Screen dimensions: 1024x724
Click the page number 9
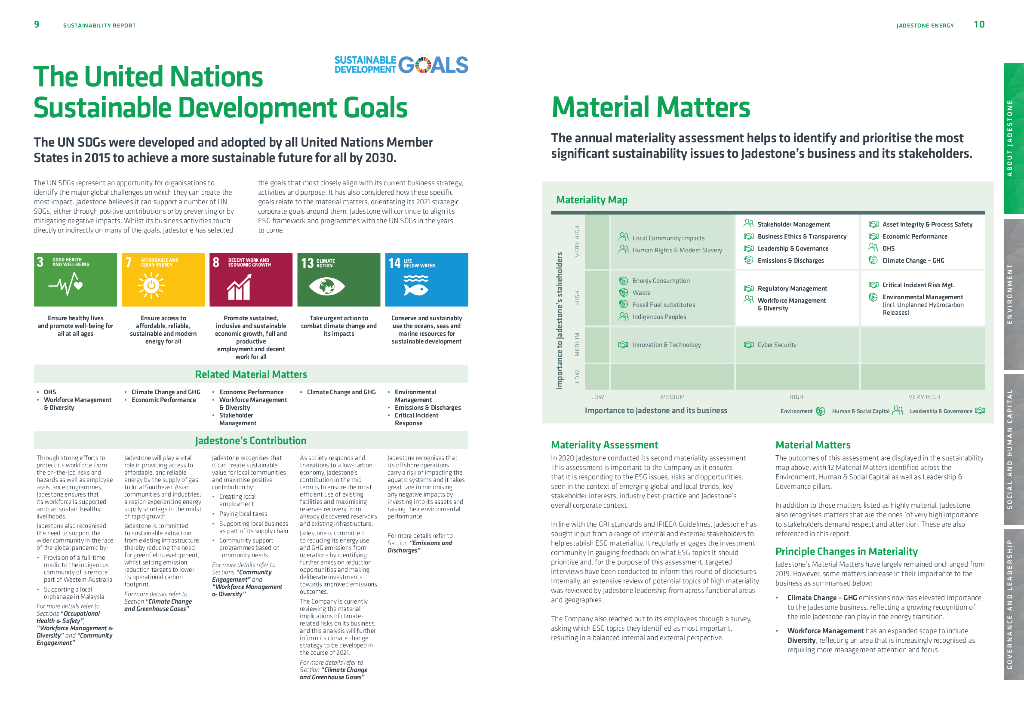[37, 24]
